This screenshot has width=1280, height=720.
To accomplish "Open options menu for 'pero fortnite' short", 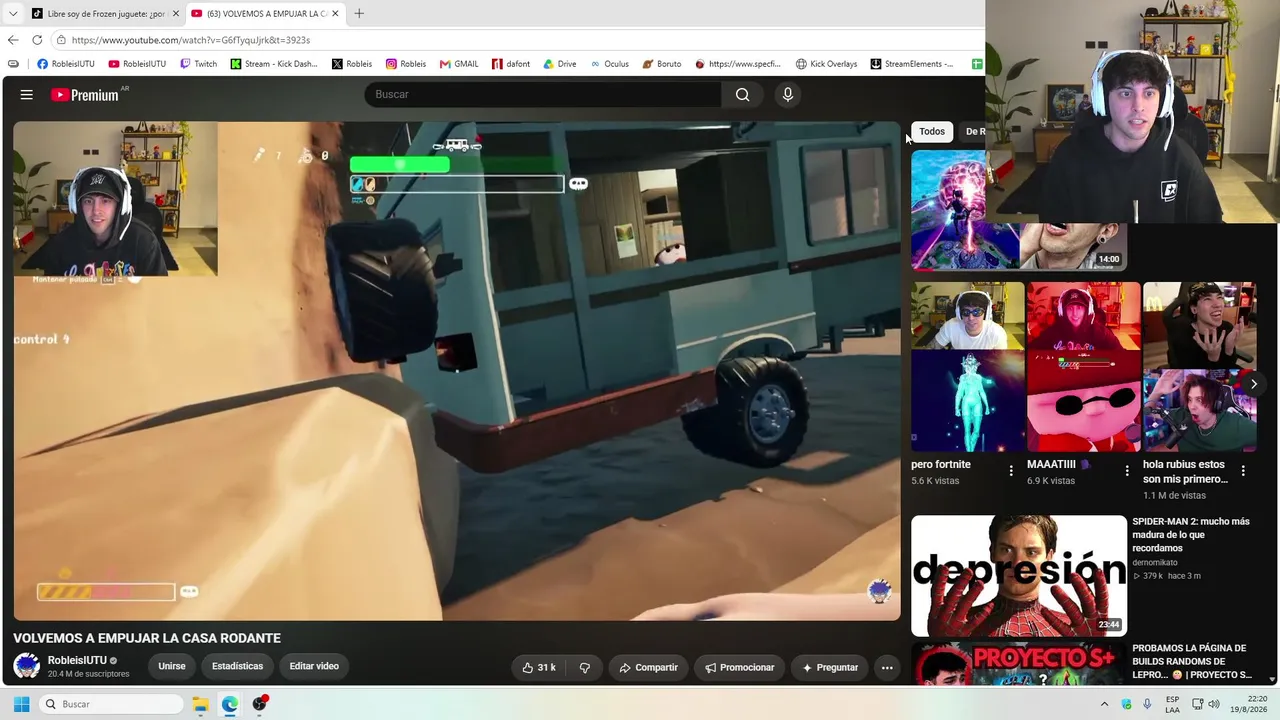I will click(x=1011, y=471).
